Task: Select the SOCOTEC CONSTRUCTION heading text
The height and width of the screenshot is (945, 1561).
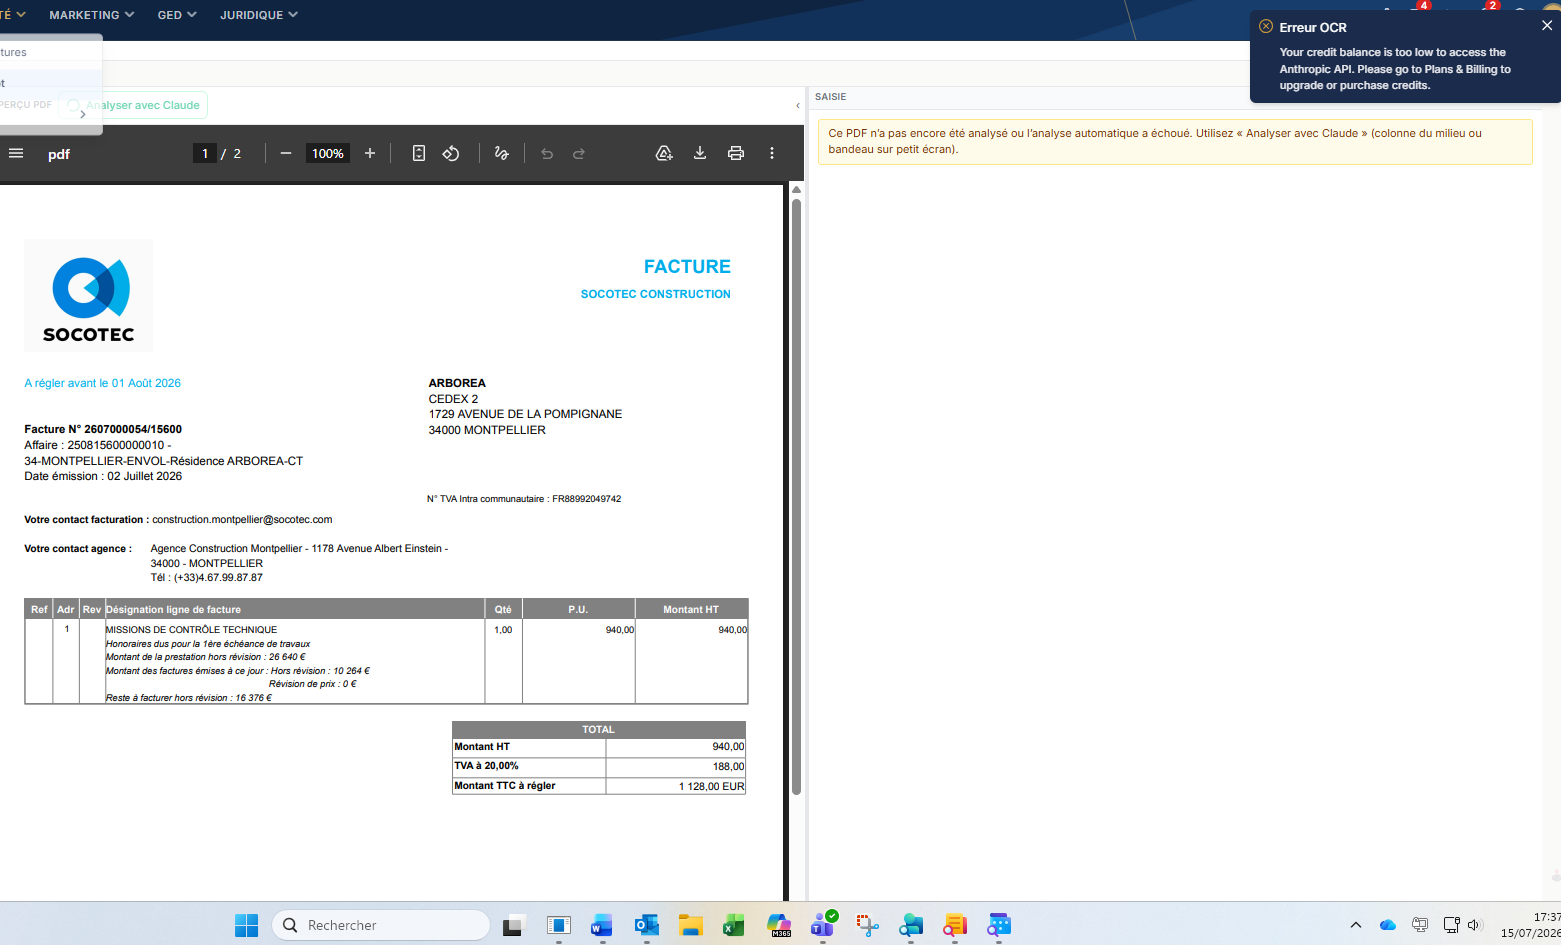Action: point(656,294)
